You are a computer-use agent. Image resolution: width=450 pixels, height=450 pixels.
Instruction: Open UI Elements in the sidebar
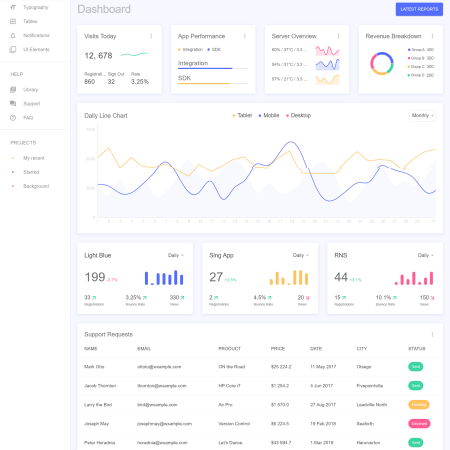pyautogui.click(x=36, y=49)
